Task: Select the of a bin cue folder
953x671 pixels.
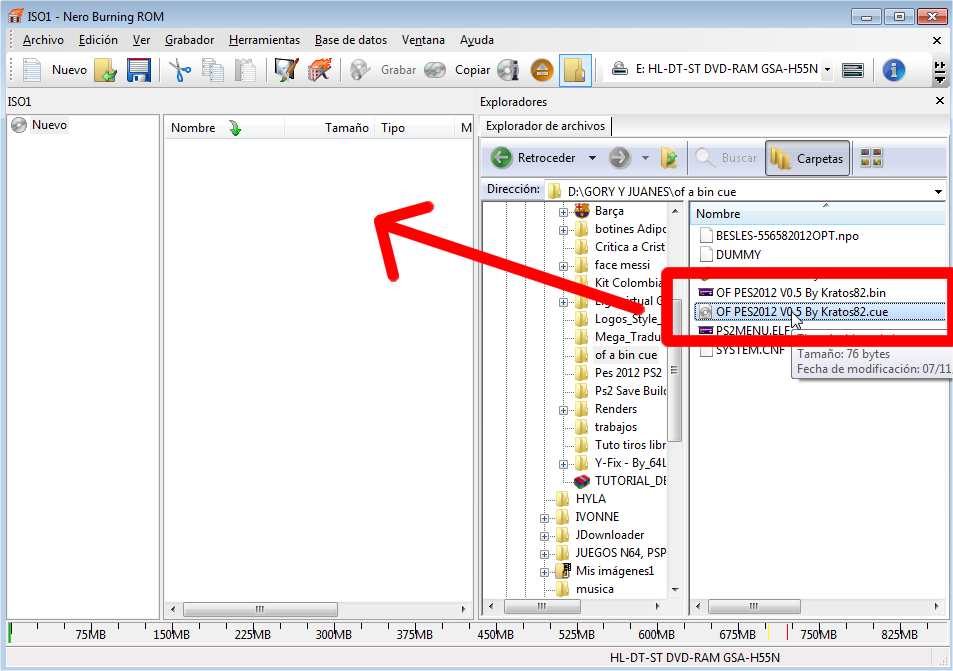Action: 625,355
